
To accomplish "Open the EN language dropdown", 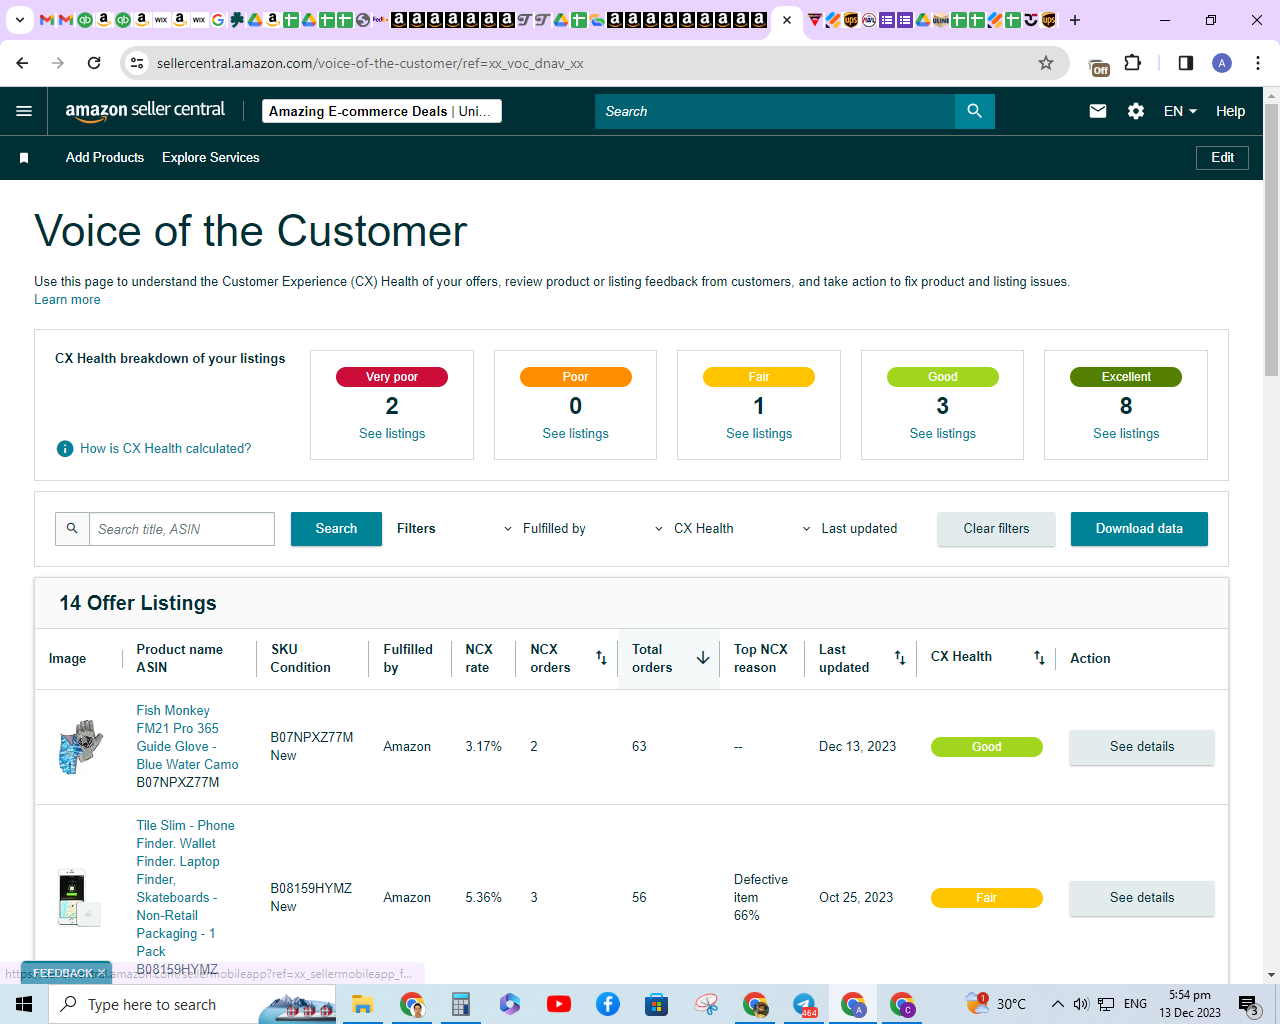I will click(x=1180, y=111).
